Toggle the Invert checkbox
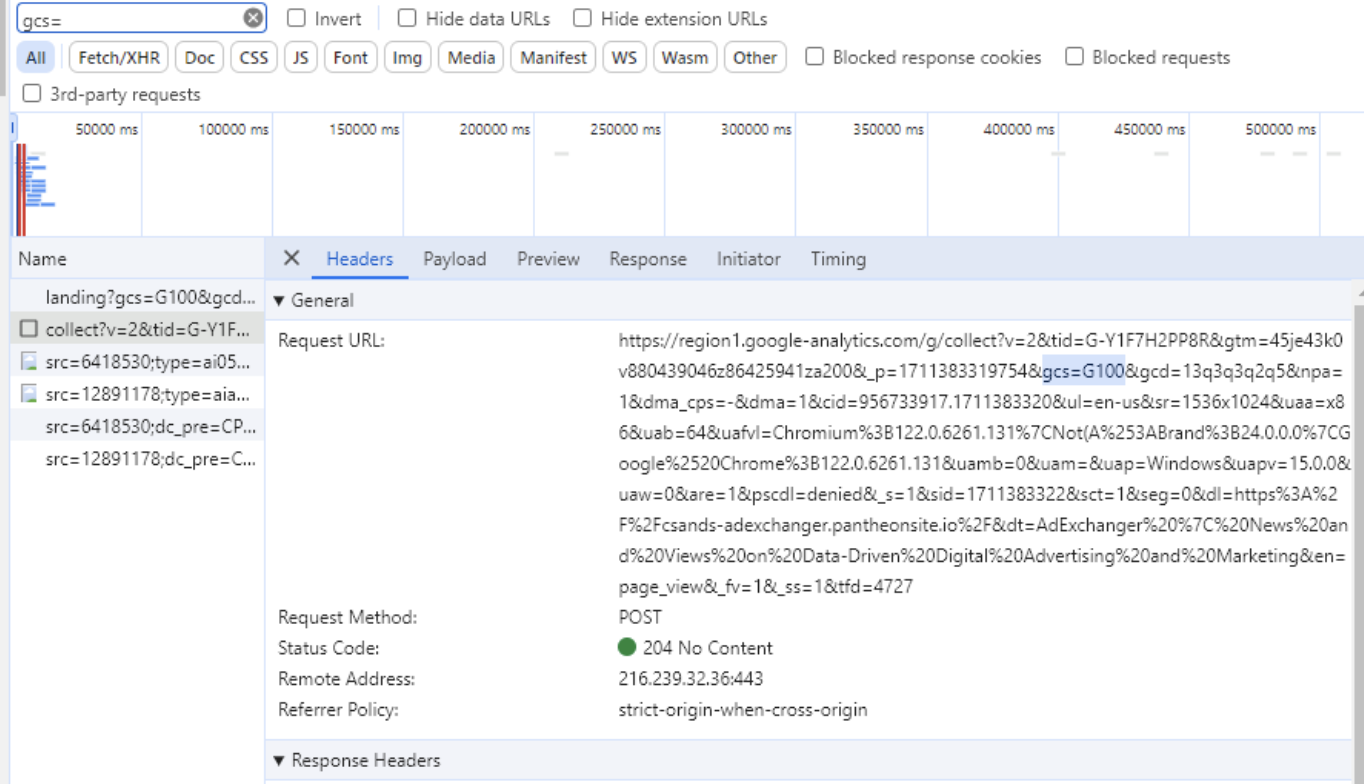Screen dimensions: 1364x784 coord(297,18)
